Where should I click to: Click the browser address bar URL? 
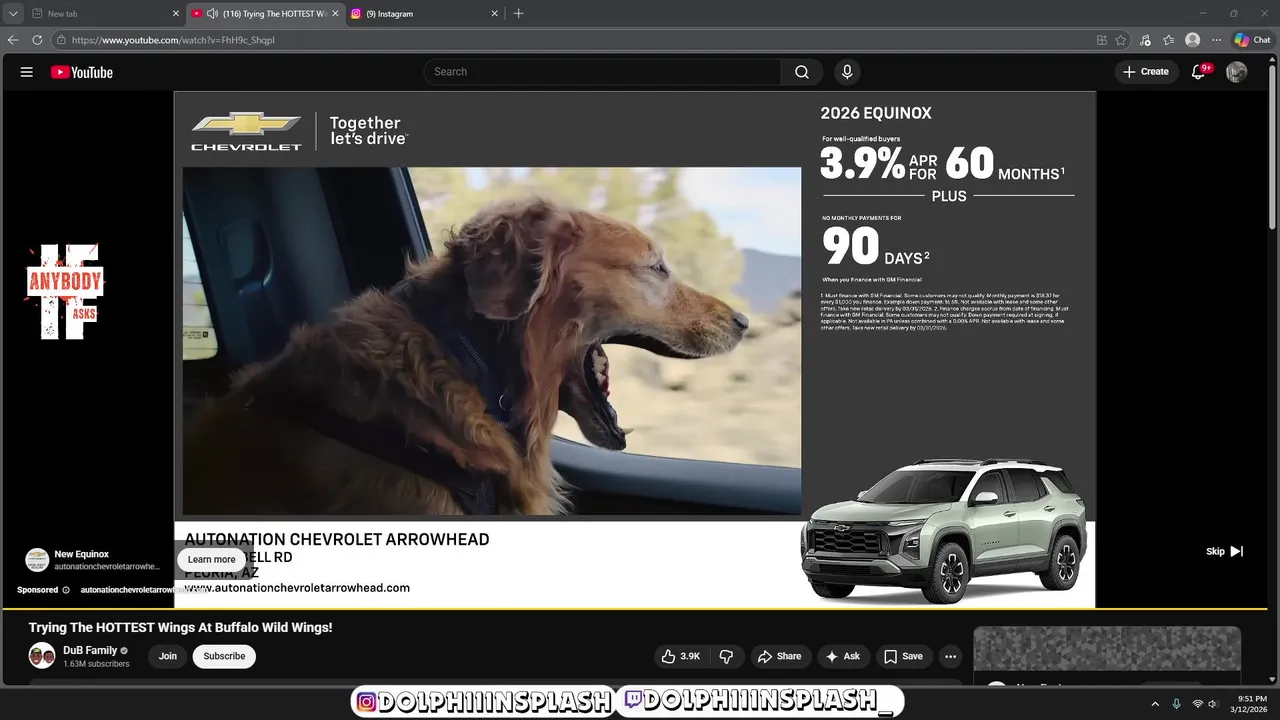(173, 40)
